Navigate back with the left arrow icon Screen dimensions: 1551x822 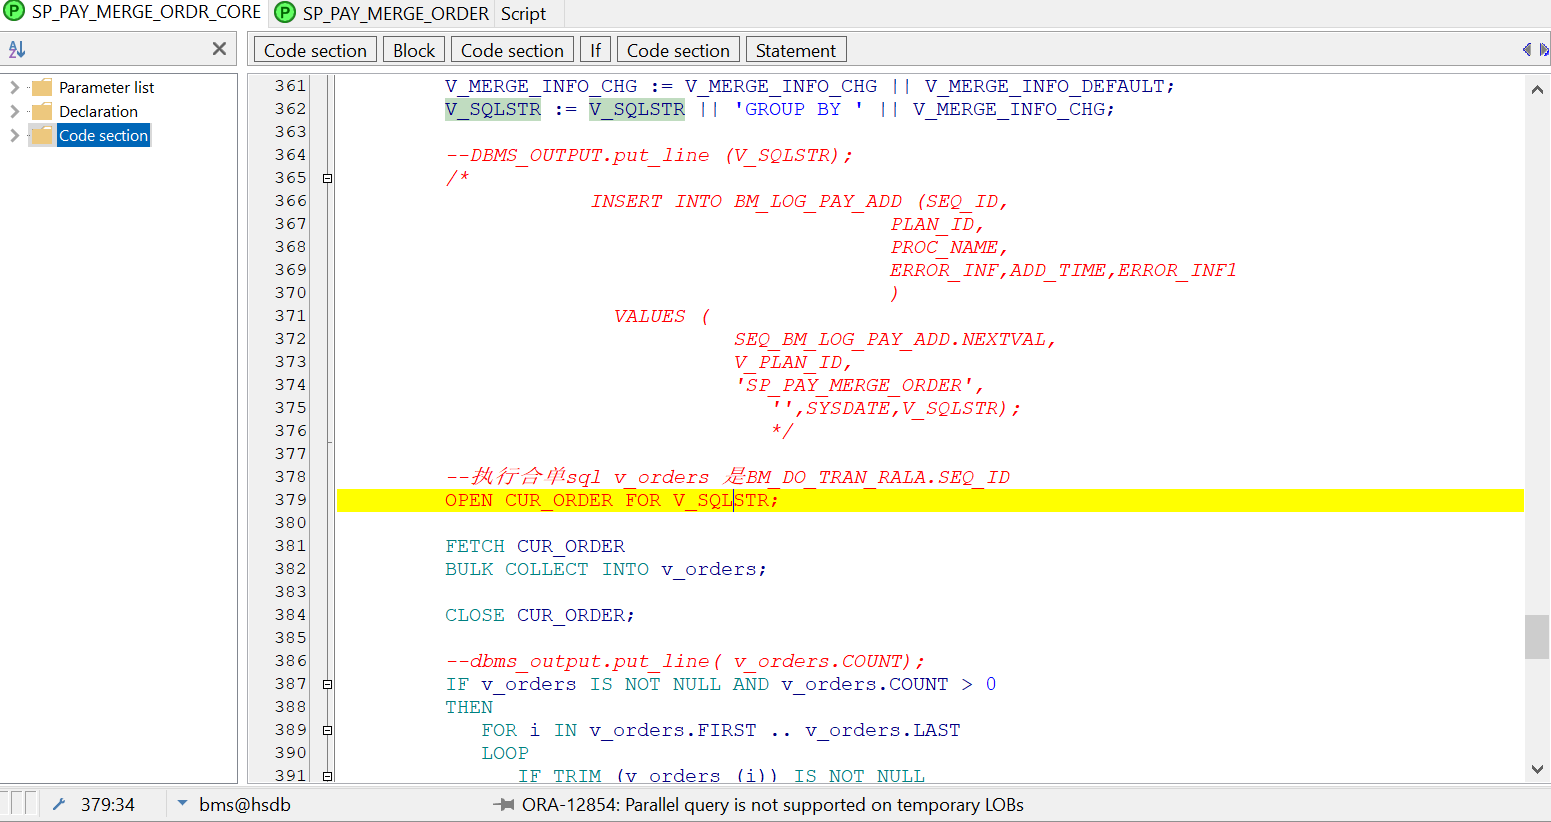(x=1526, y=49)
